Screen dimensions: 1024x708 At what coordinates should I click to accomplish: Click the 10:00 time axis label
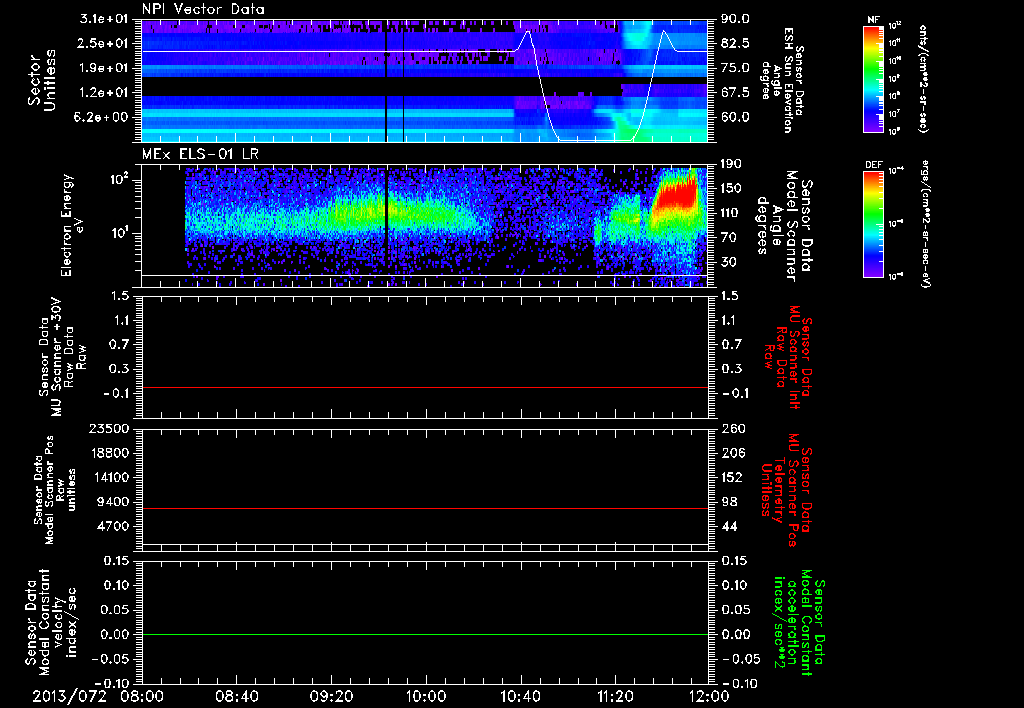[426, 695]
